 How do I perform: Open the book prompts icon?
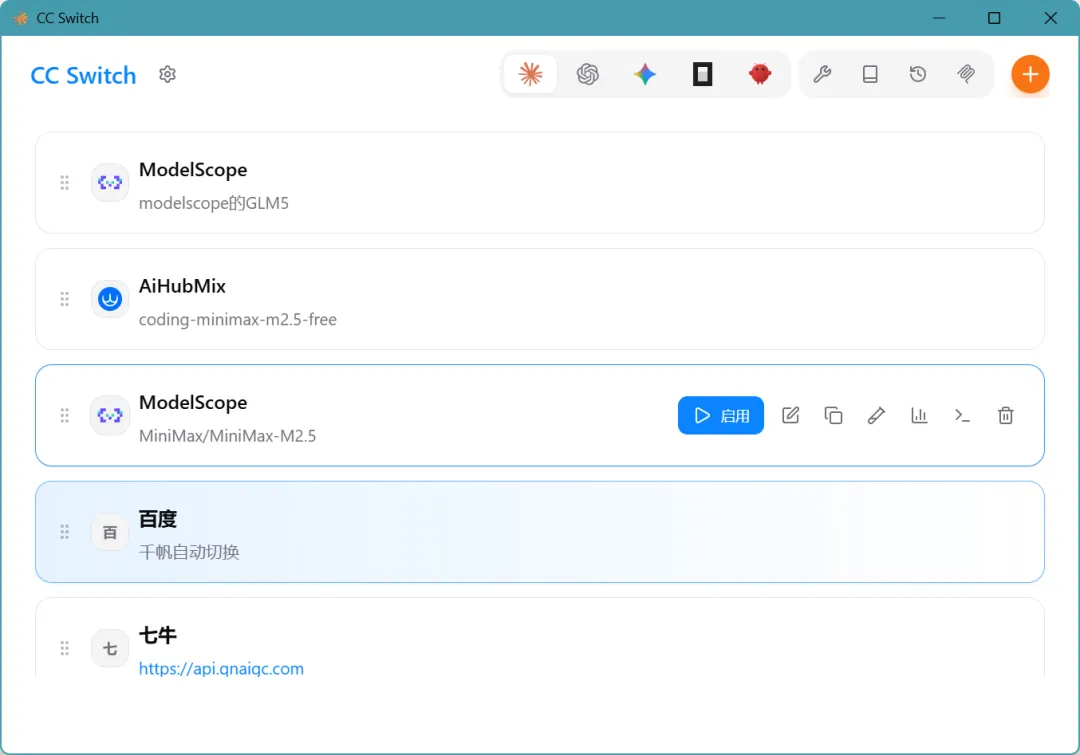point(871,74)
